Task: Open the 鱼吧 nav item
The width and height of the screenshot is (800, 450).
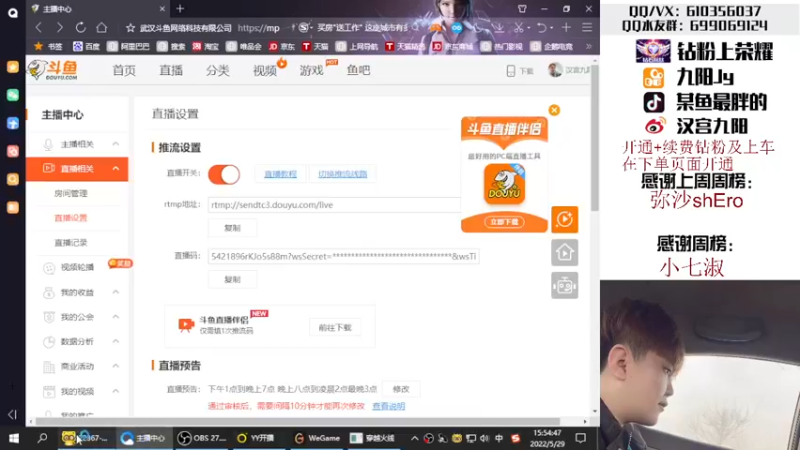Action: pos(359,70)
